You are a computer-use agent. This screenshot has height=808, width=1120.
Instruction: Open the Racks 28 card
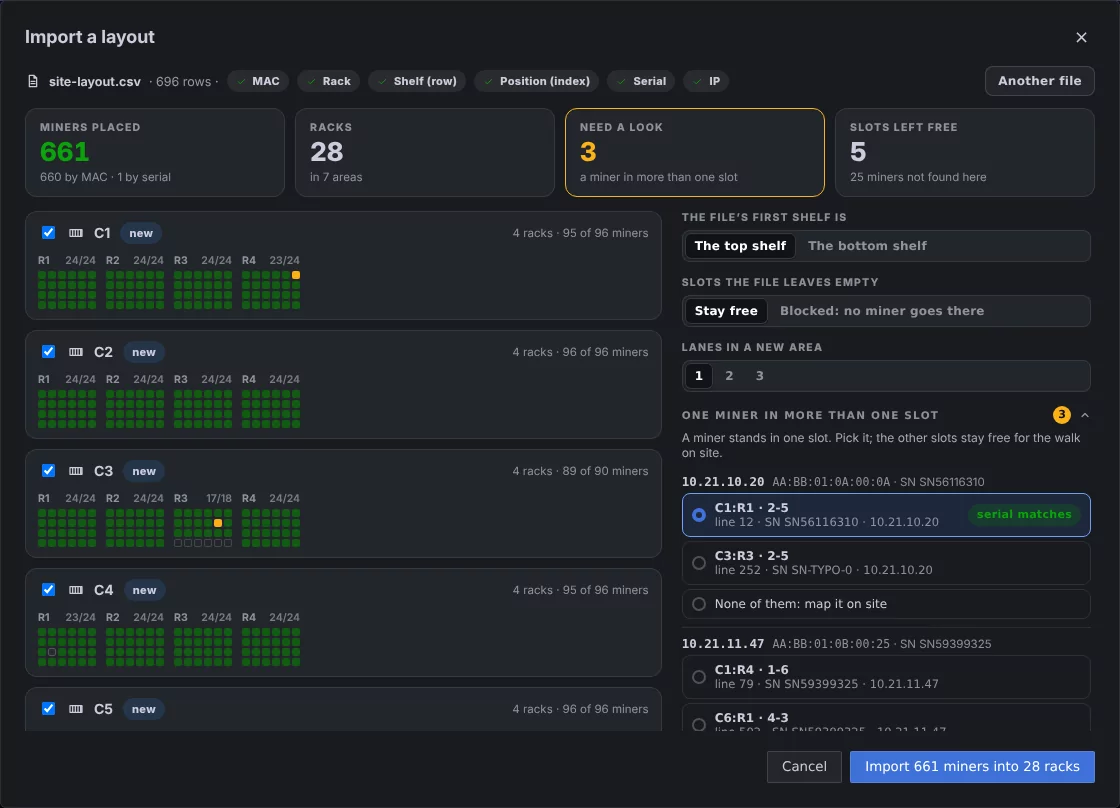425,152
